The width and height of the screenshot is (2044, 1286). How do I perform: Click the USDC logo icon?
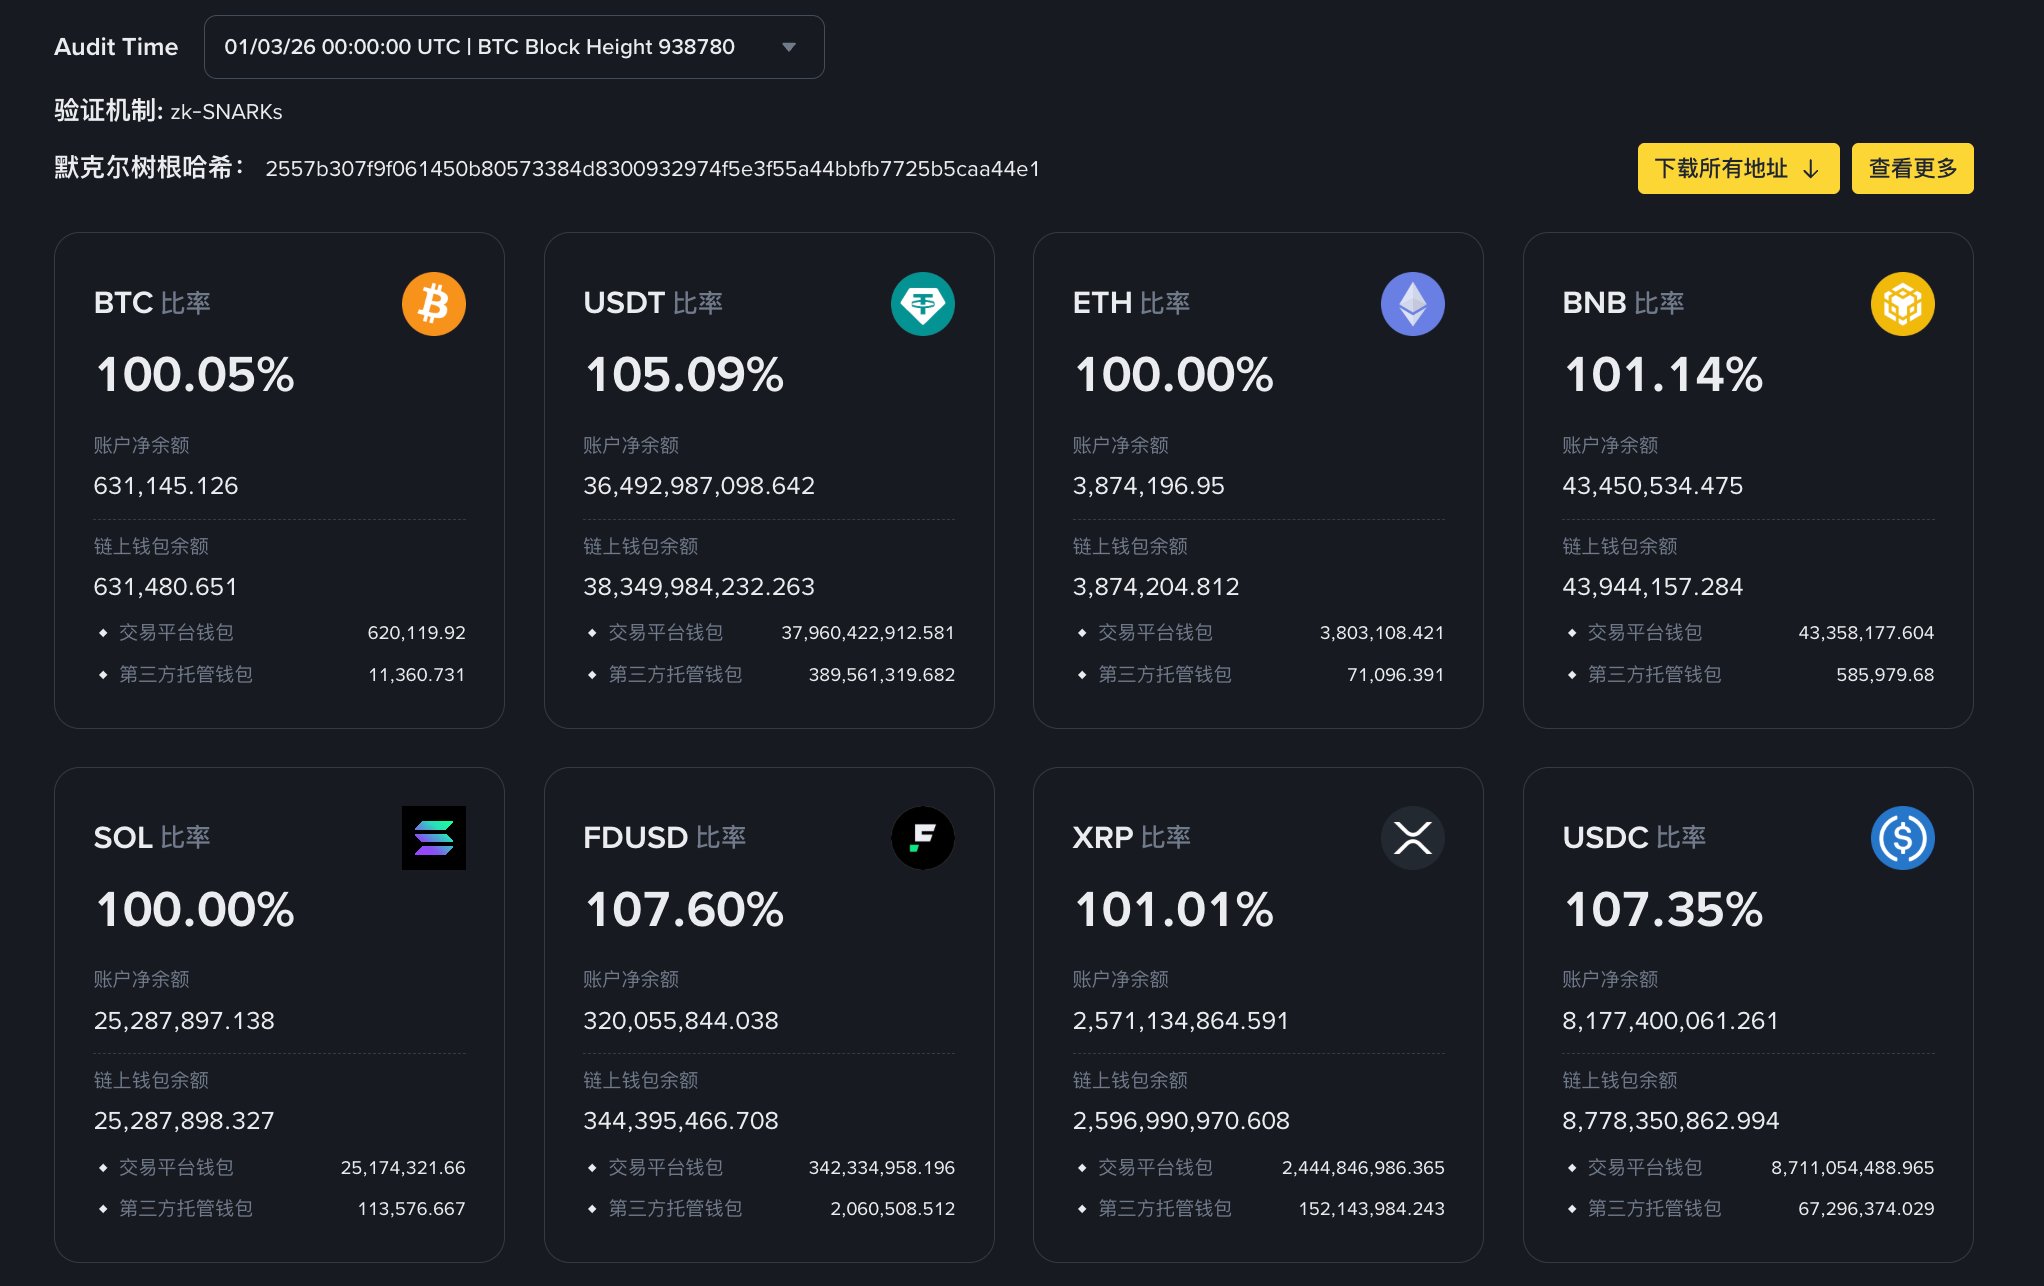tap(1902, 838)
